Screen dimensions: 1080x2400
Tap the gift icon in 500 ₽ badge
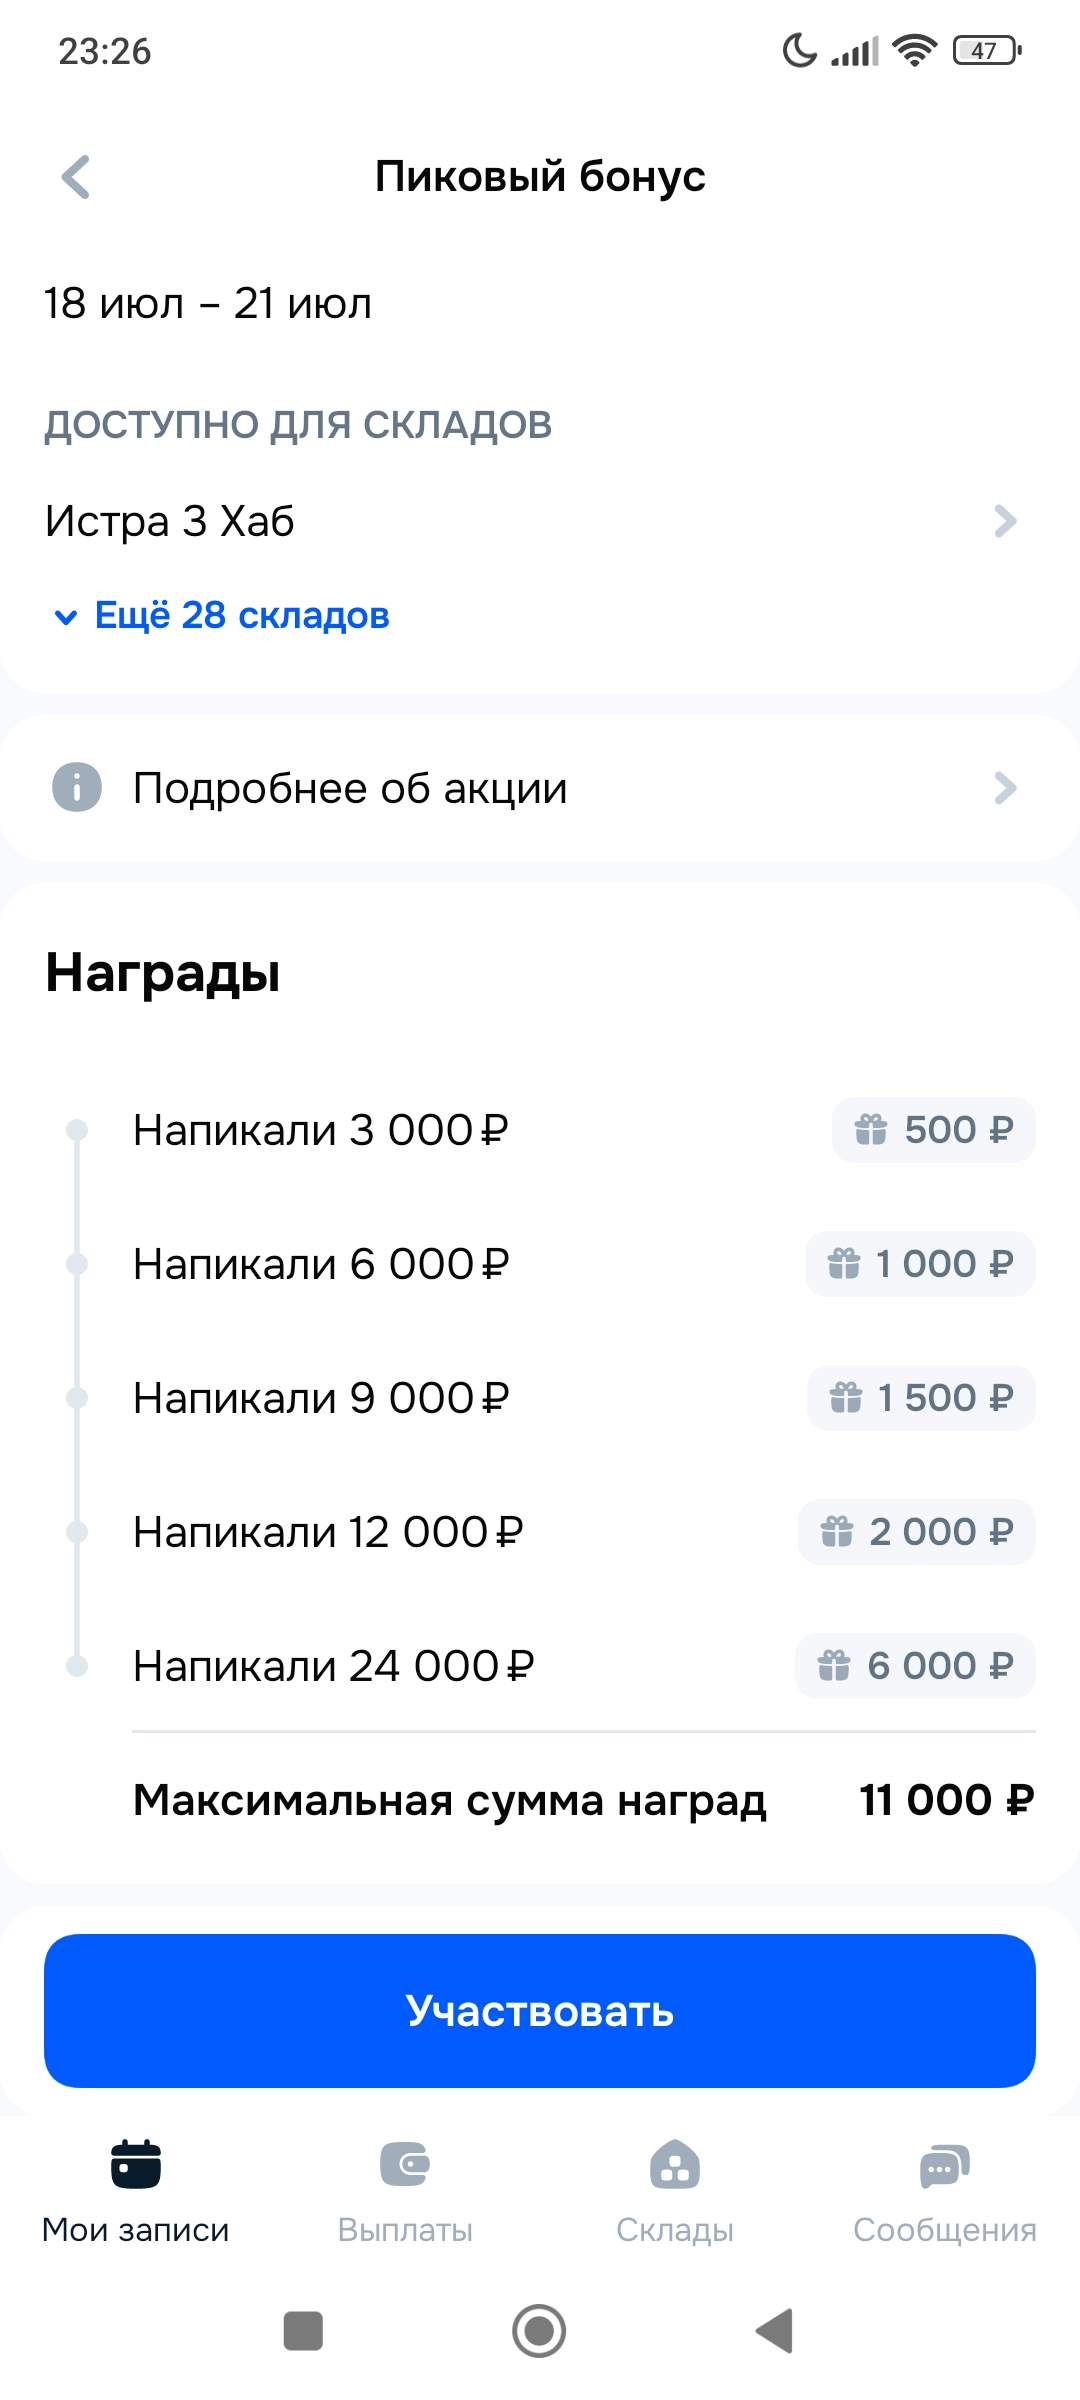(x=871, y=1130)
